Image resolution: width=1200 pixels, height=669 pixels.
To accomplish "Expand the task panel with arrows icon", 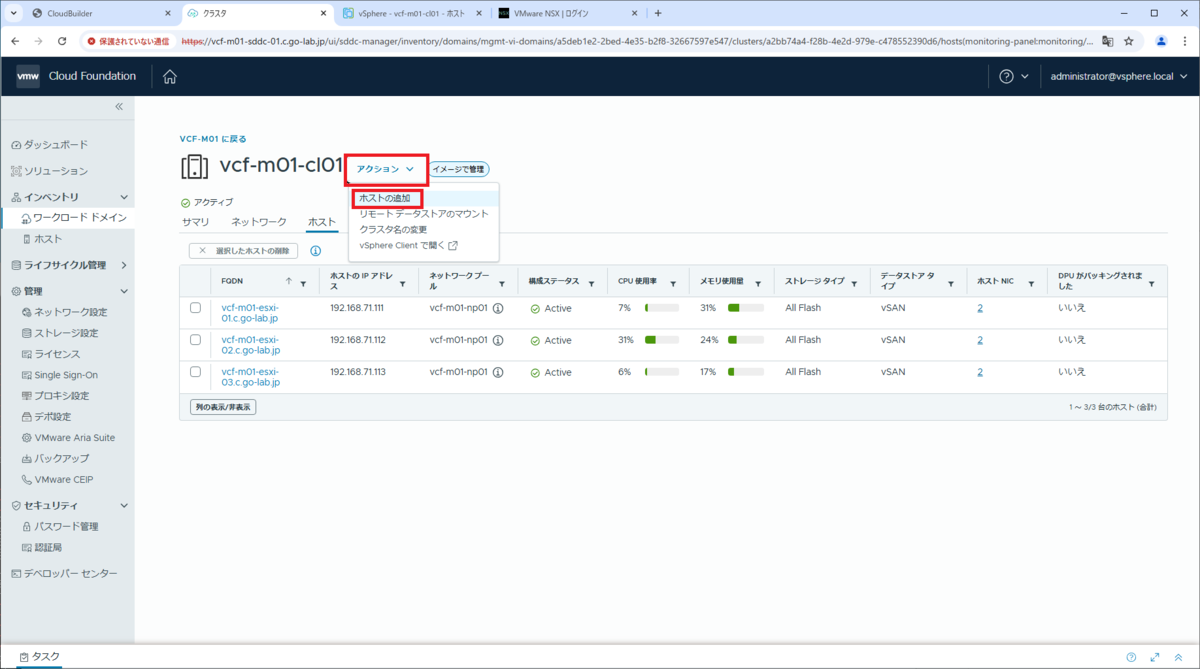I will [1154, 657].
